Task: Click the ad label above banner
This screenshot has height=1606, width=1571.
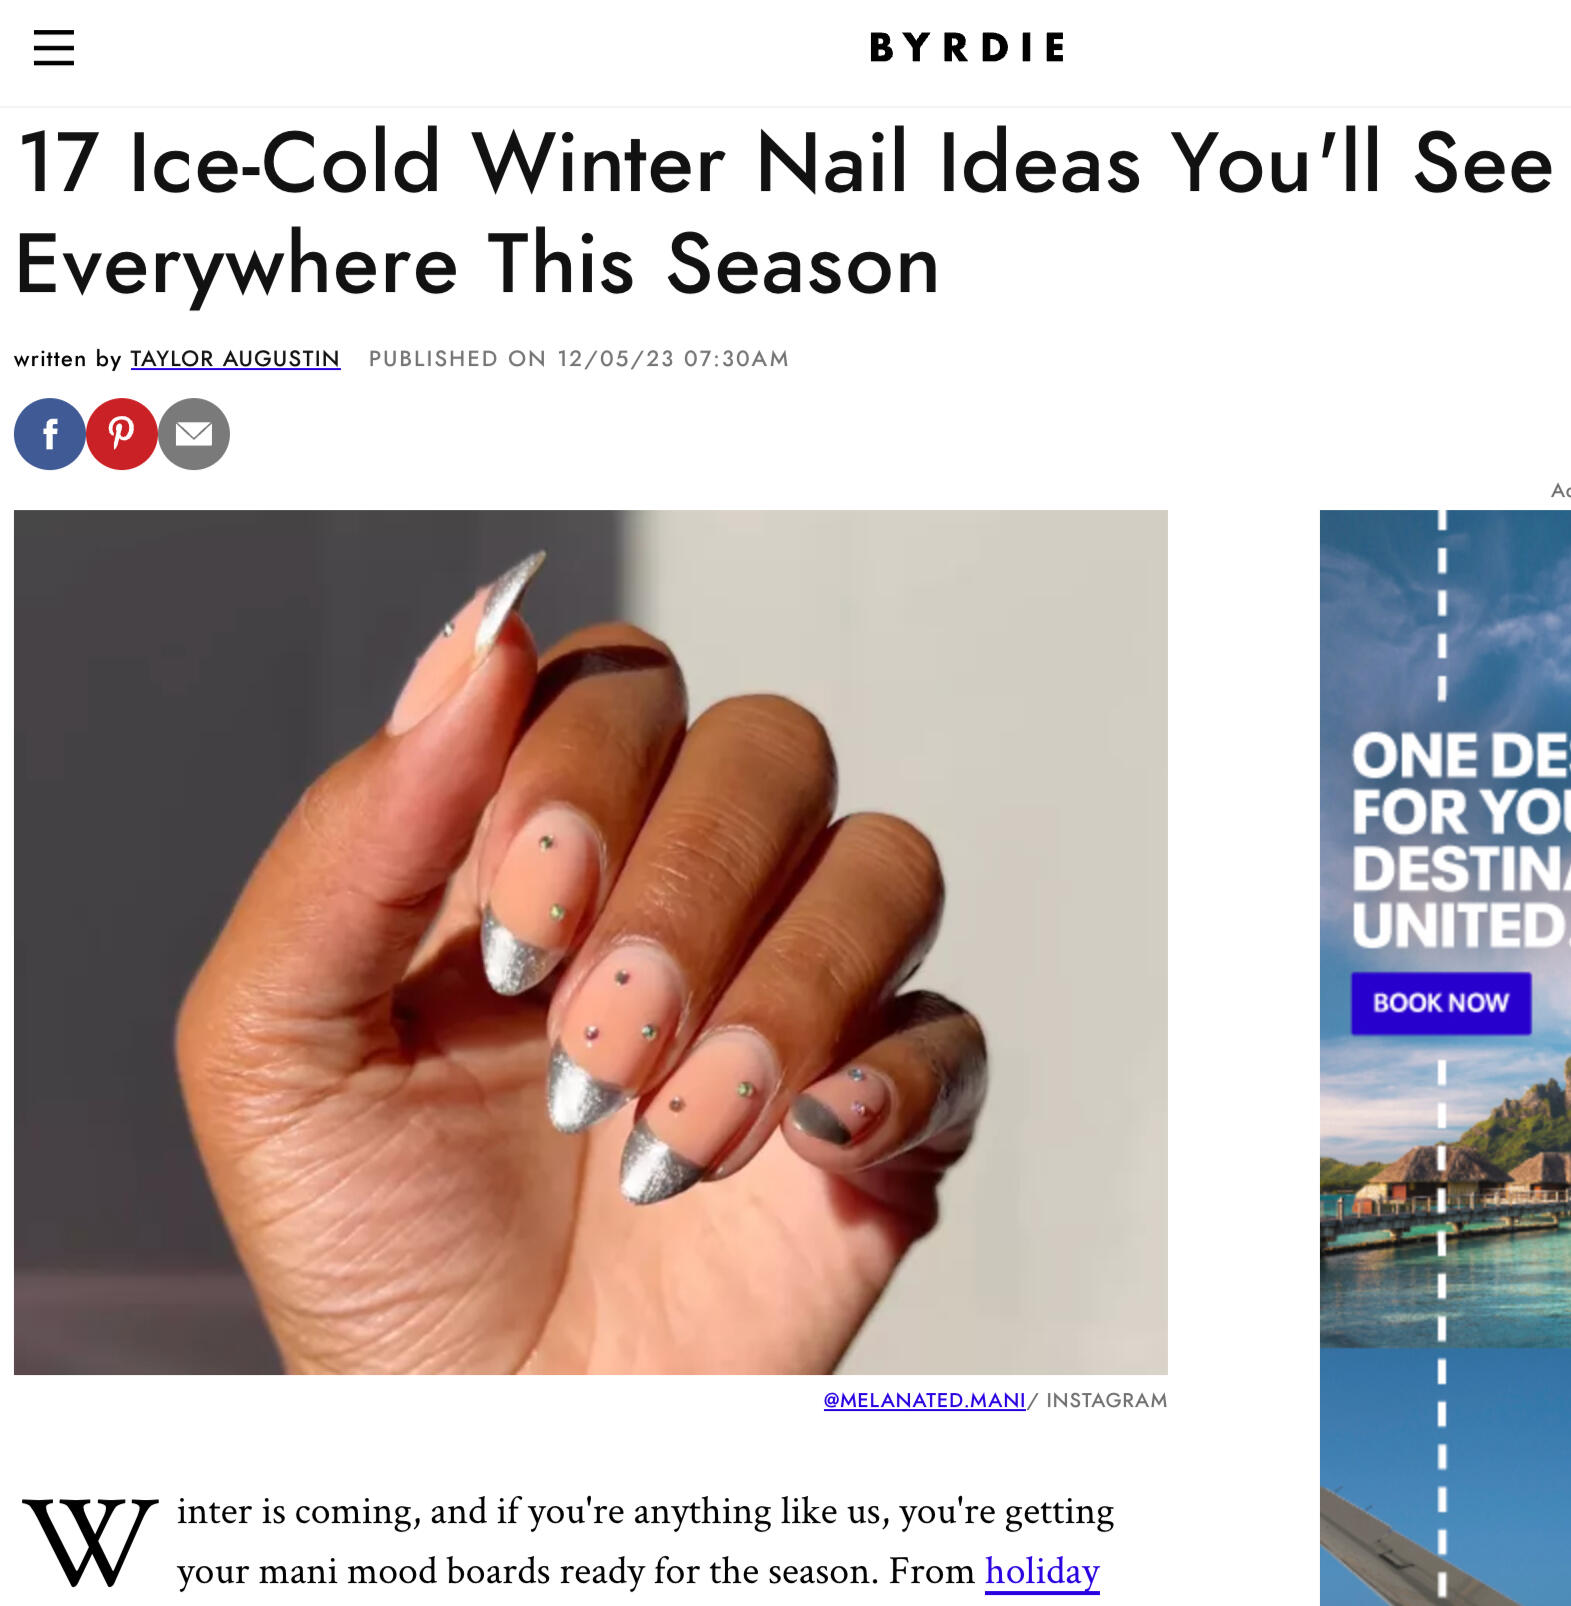Action: pyautogui.click(x=1561, y=490)
